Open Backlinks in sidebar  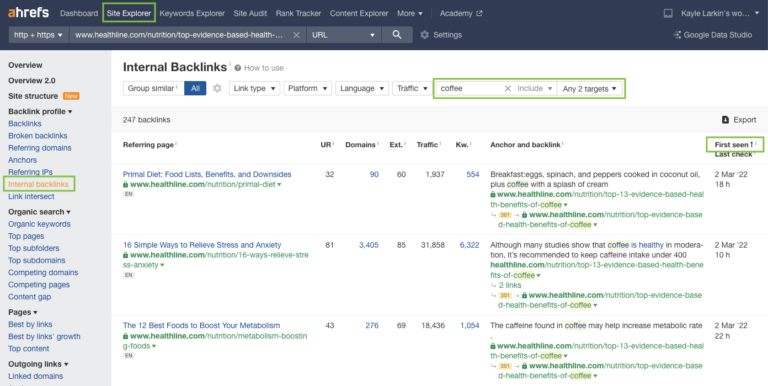(x=24, y=123)
